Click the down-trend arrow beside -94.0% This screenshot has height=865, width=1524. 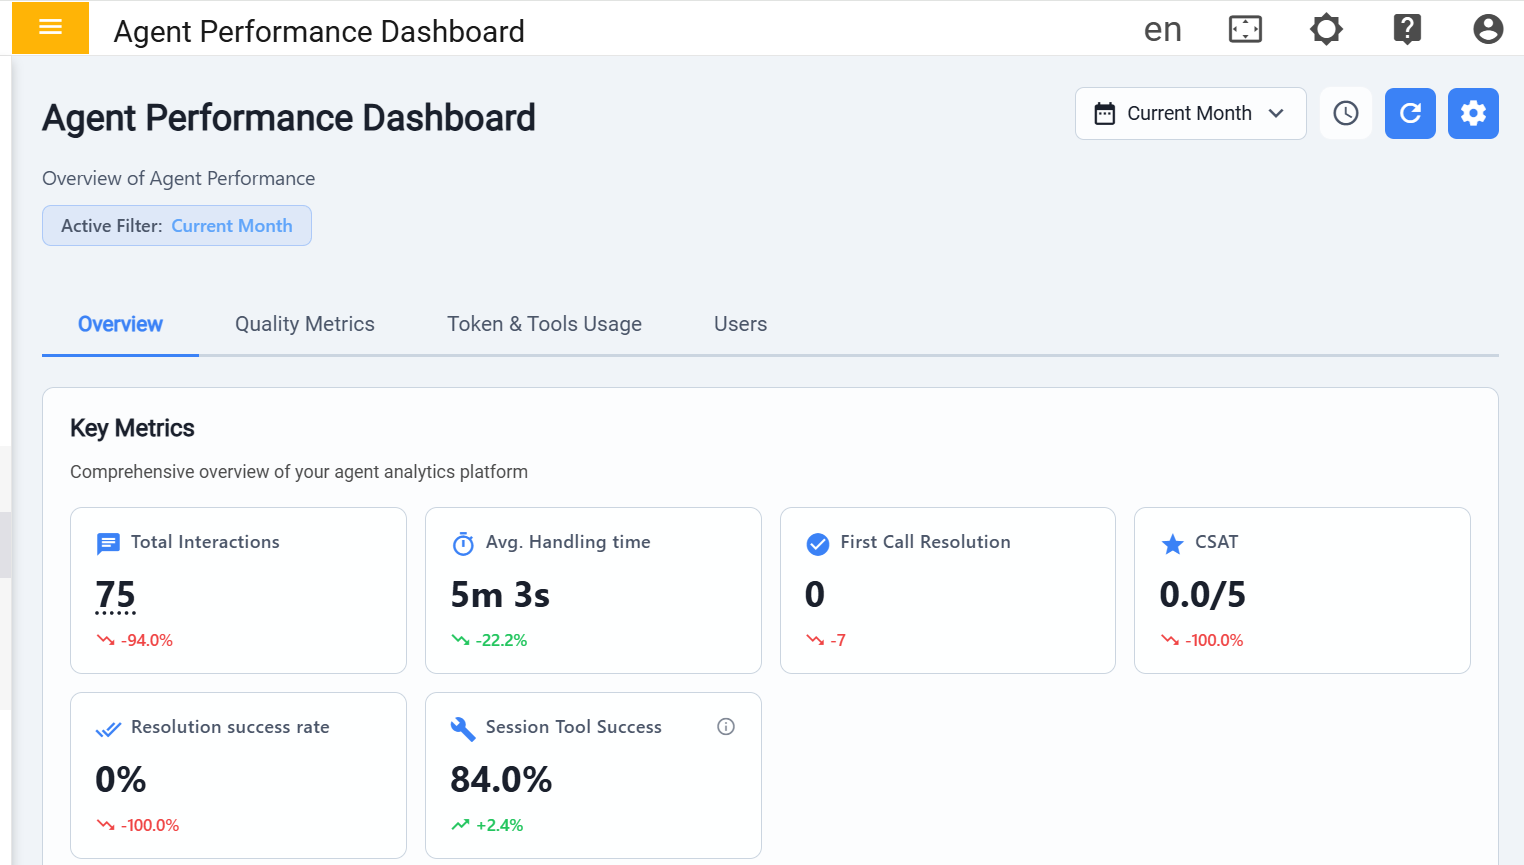(x=105, y=640)
